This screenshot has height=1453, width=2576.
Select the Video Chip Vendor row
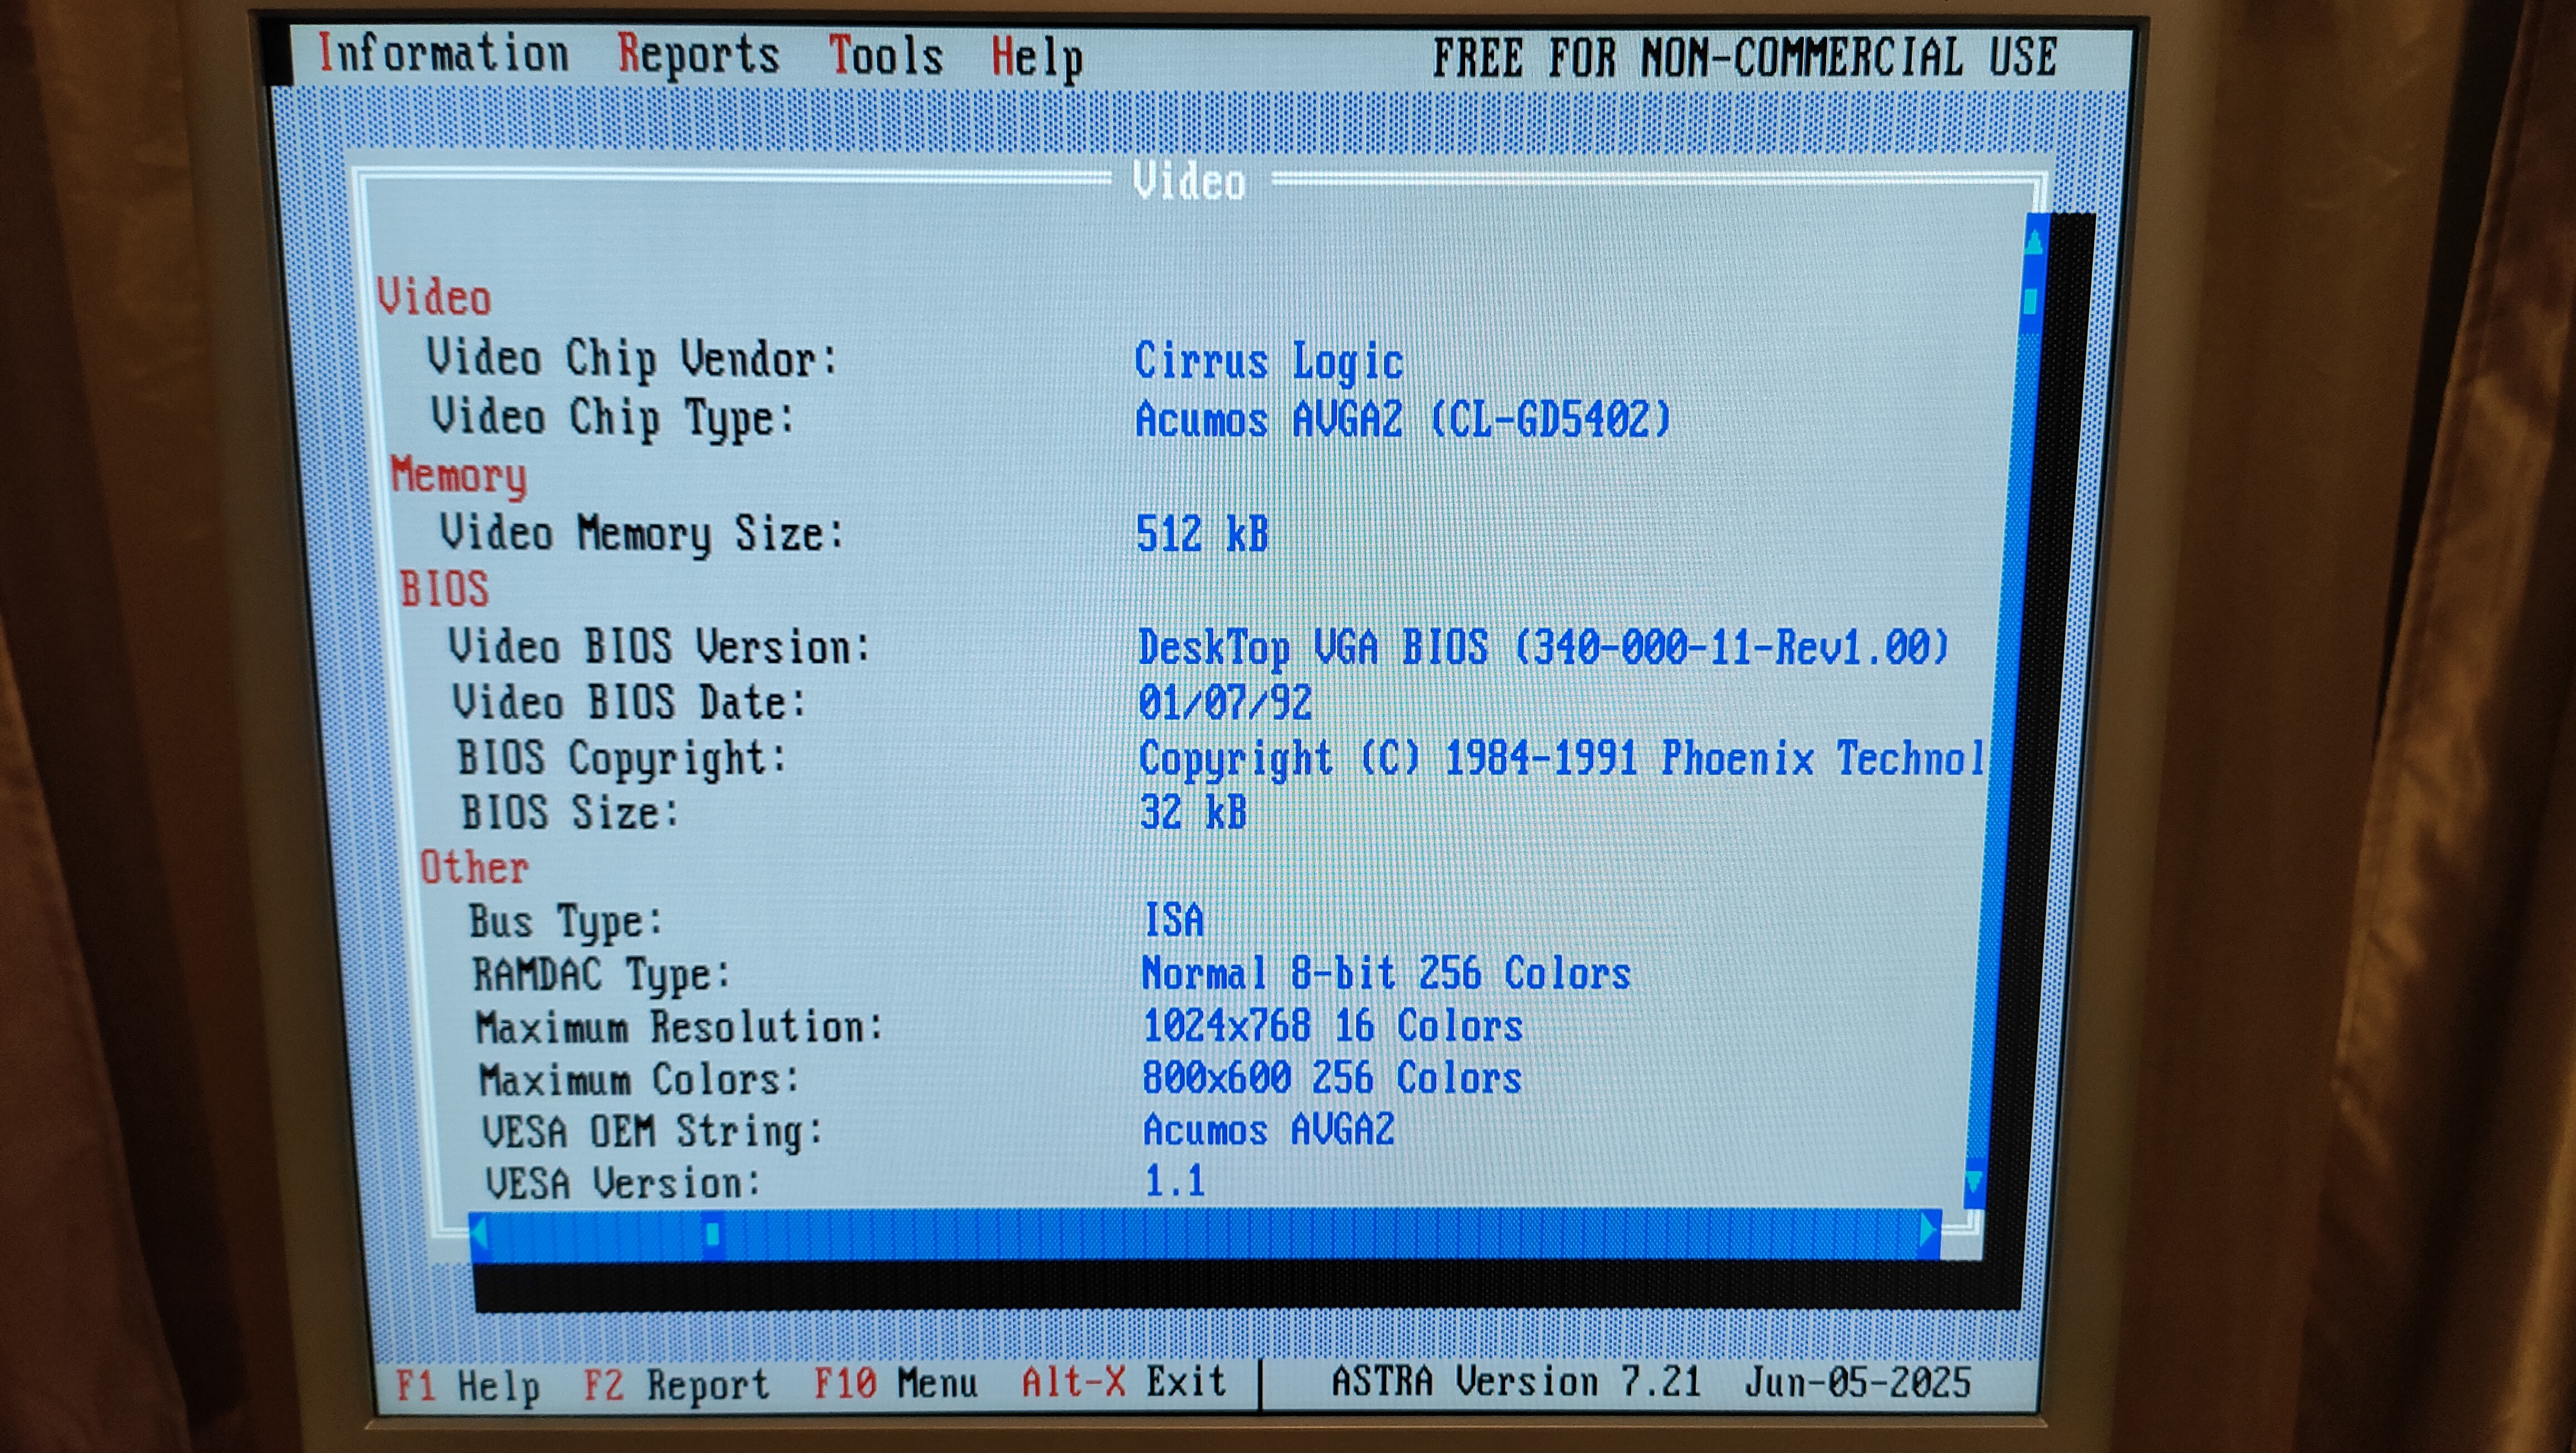click(x=632, y=359)
